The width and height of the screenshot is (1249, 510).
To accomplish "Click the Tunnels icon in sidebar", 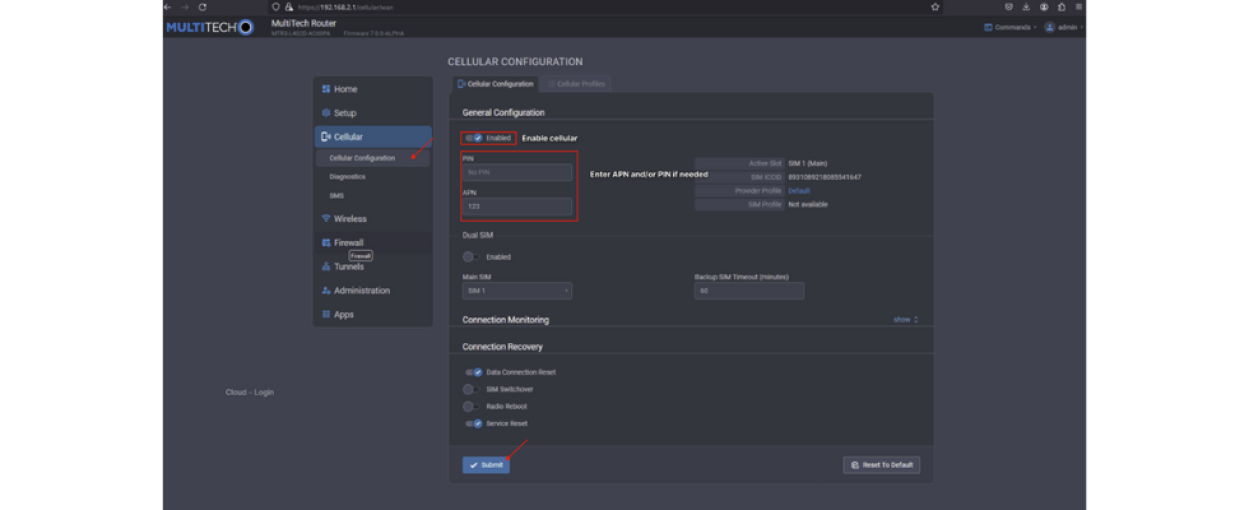I will click(x=326, y=266).
